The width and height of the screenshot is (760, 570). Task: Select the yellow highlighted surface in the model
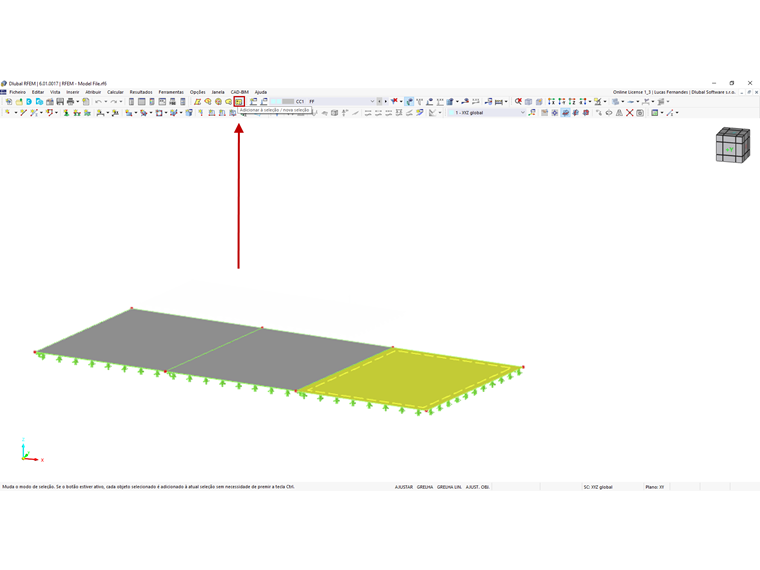click(x=410, y=378)
